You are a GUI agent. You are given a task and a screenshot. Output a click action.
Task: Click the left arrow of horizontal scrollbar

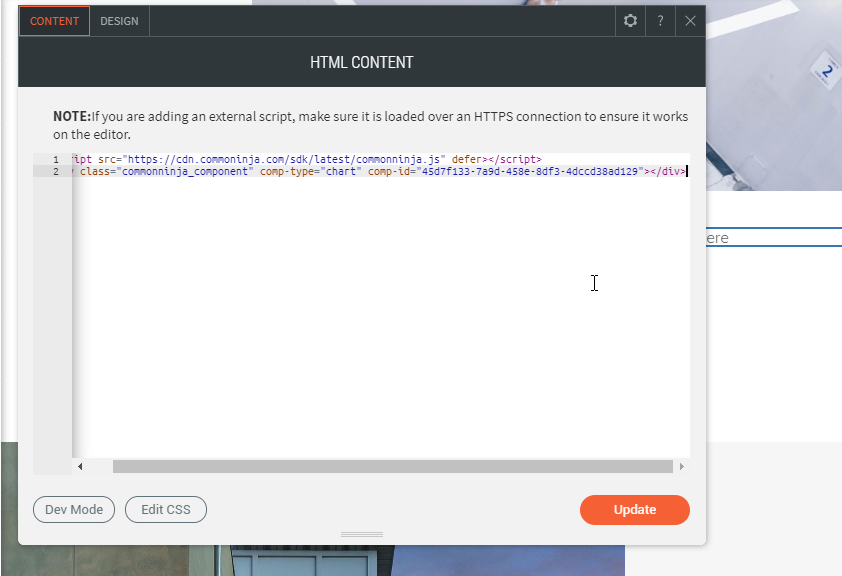(80, 466)
